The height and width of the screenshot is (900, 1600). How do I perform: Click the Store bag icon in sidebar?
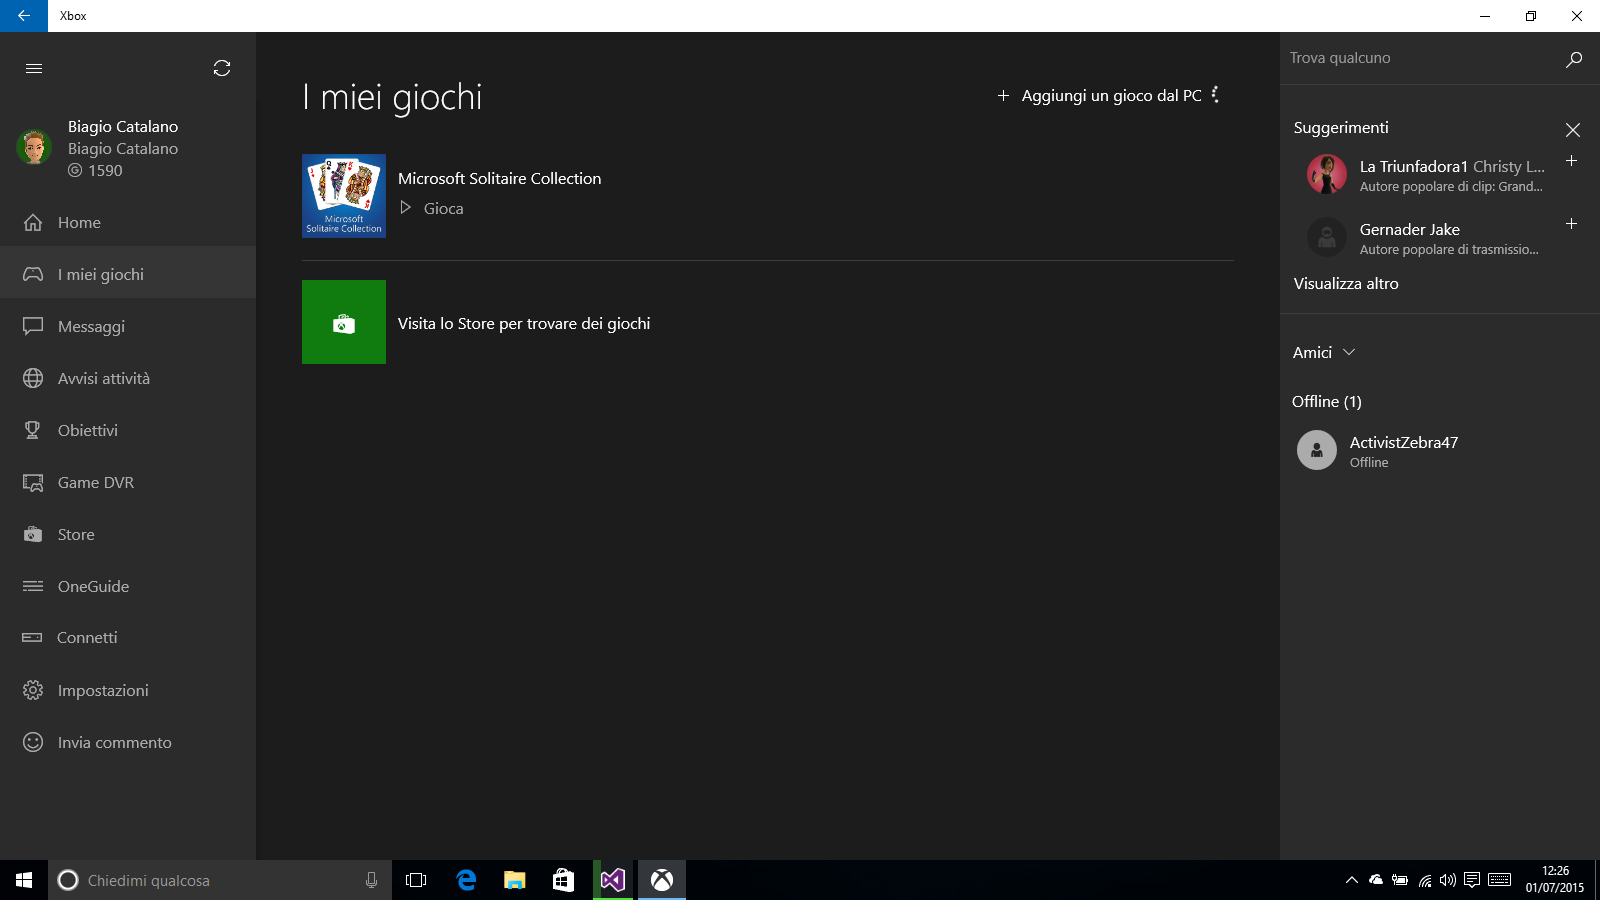click(x=33, y=534)
